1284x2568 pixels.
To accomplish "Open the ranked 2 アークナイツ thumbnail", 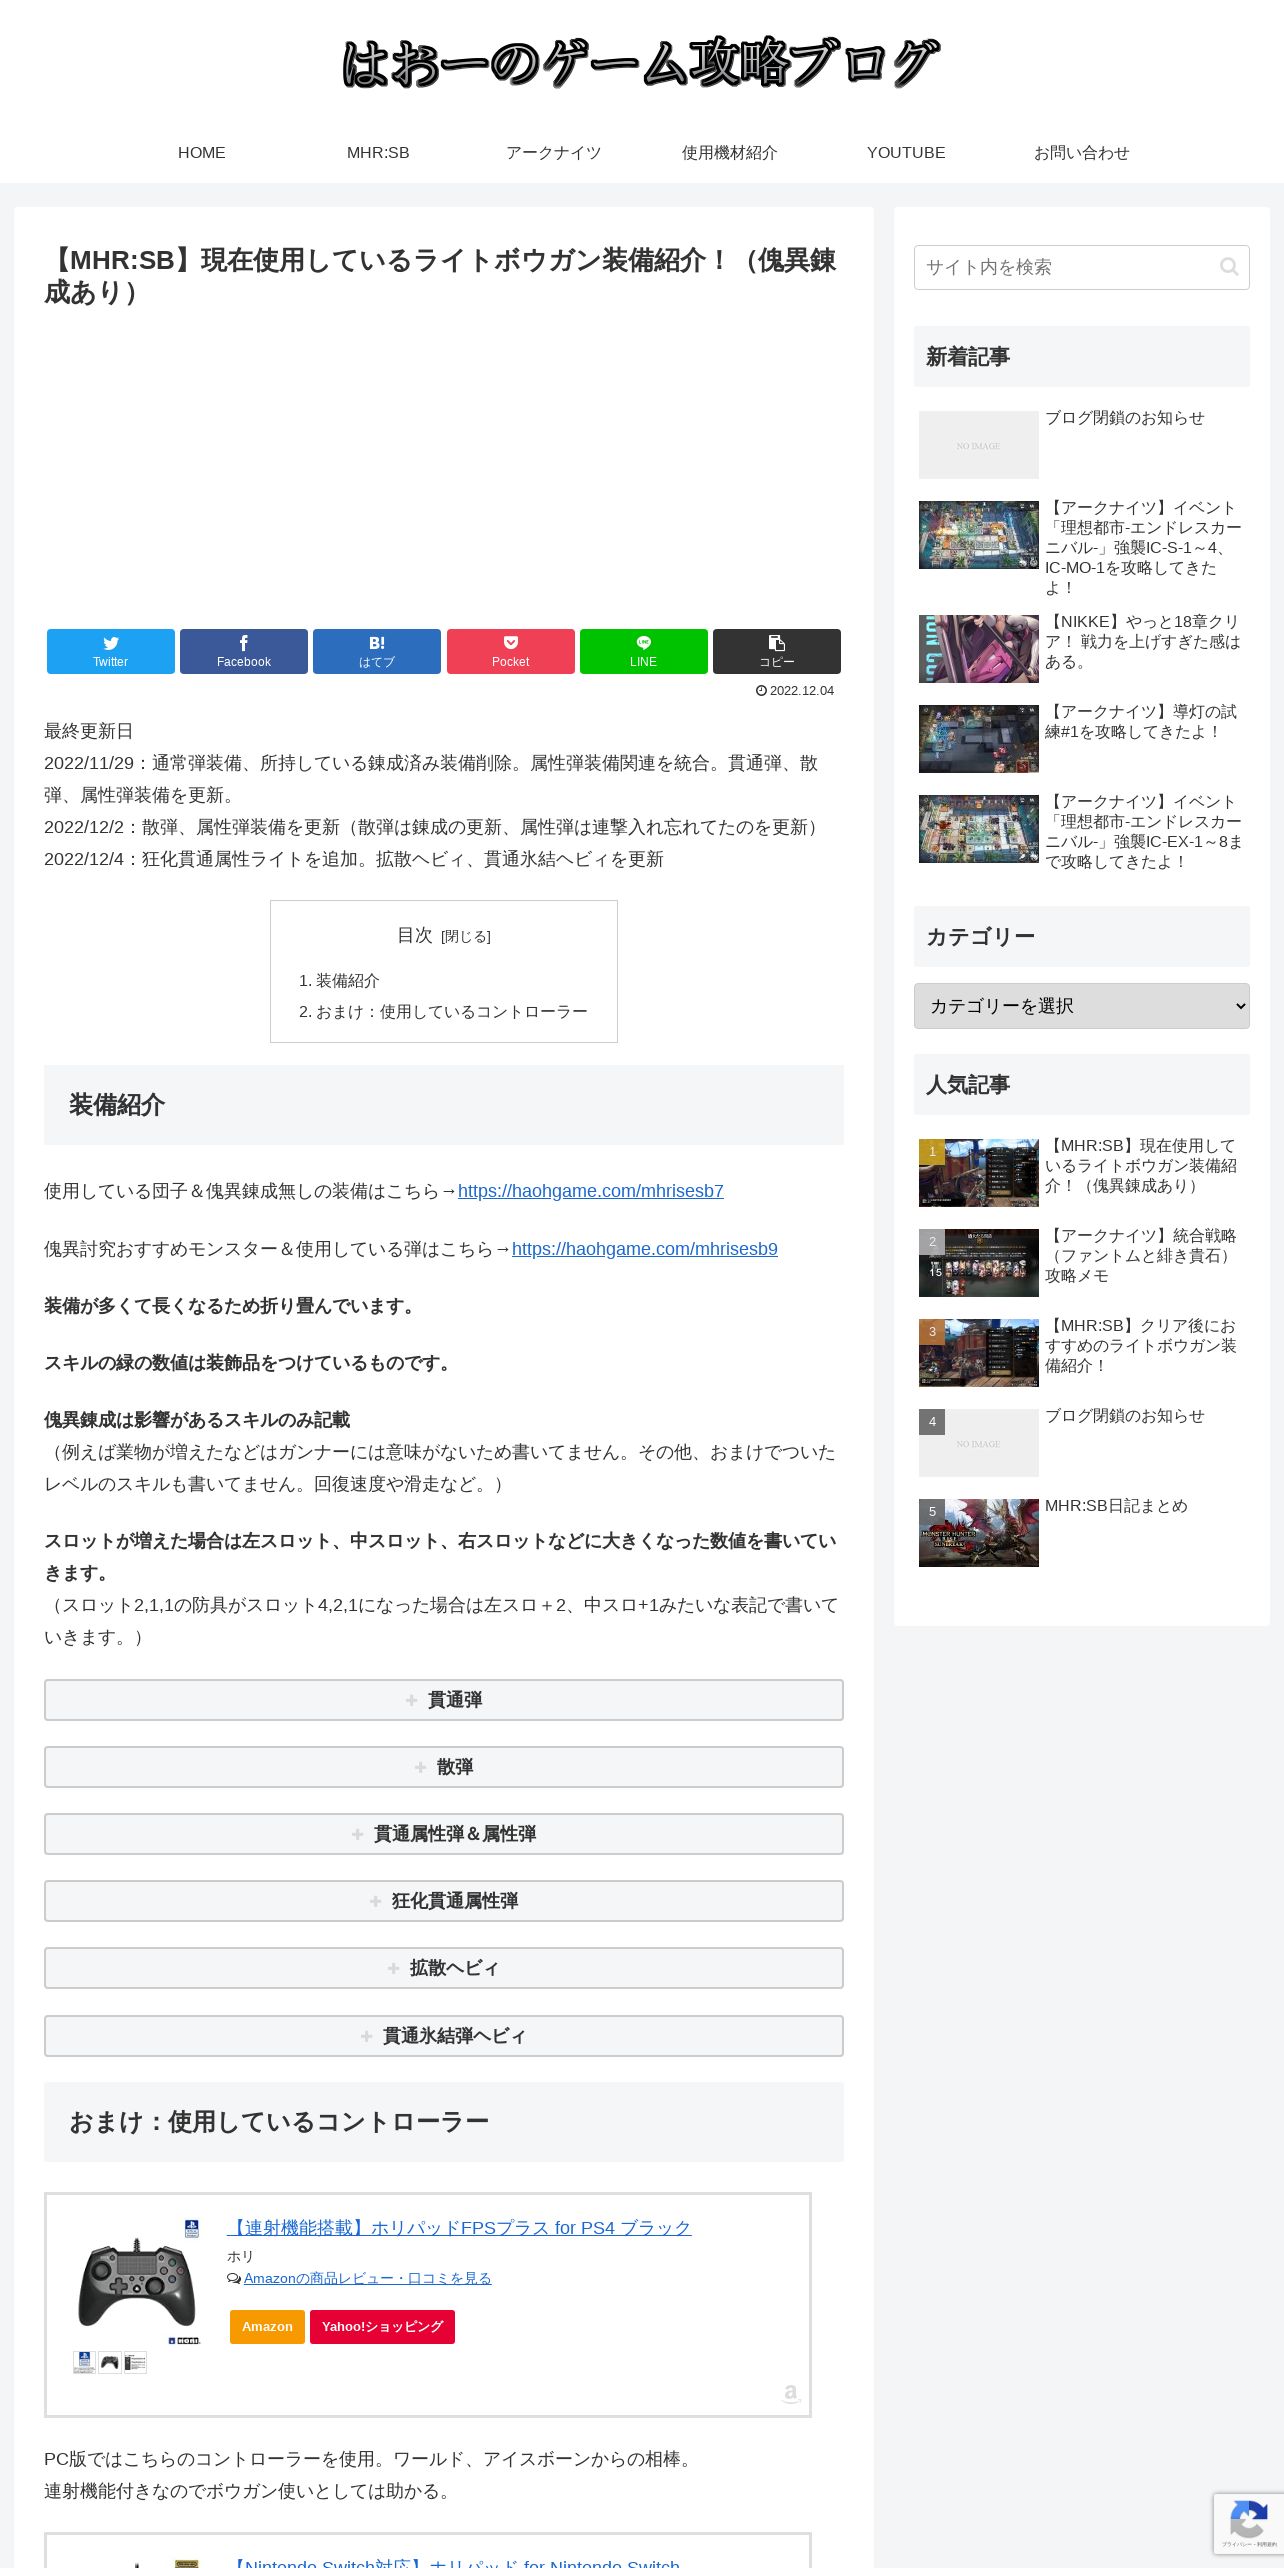I will [979, 1263].
